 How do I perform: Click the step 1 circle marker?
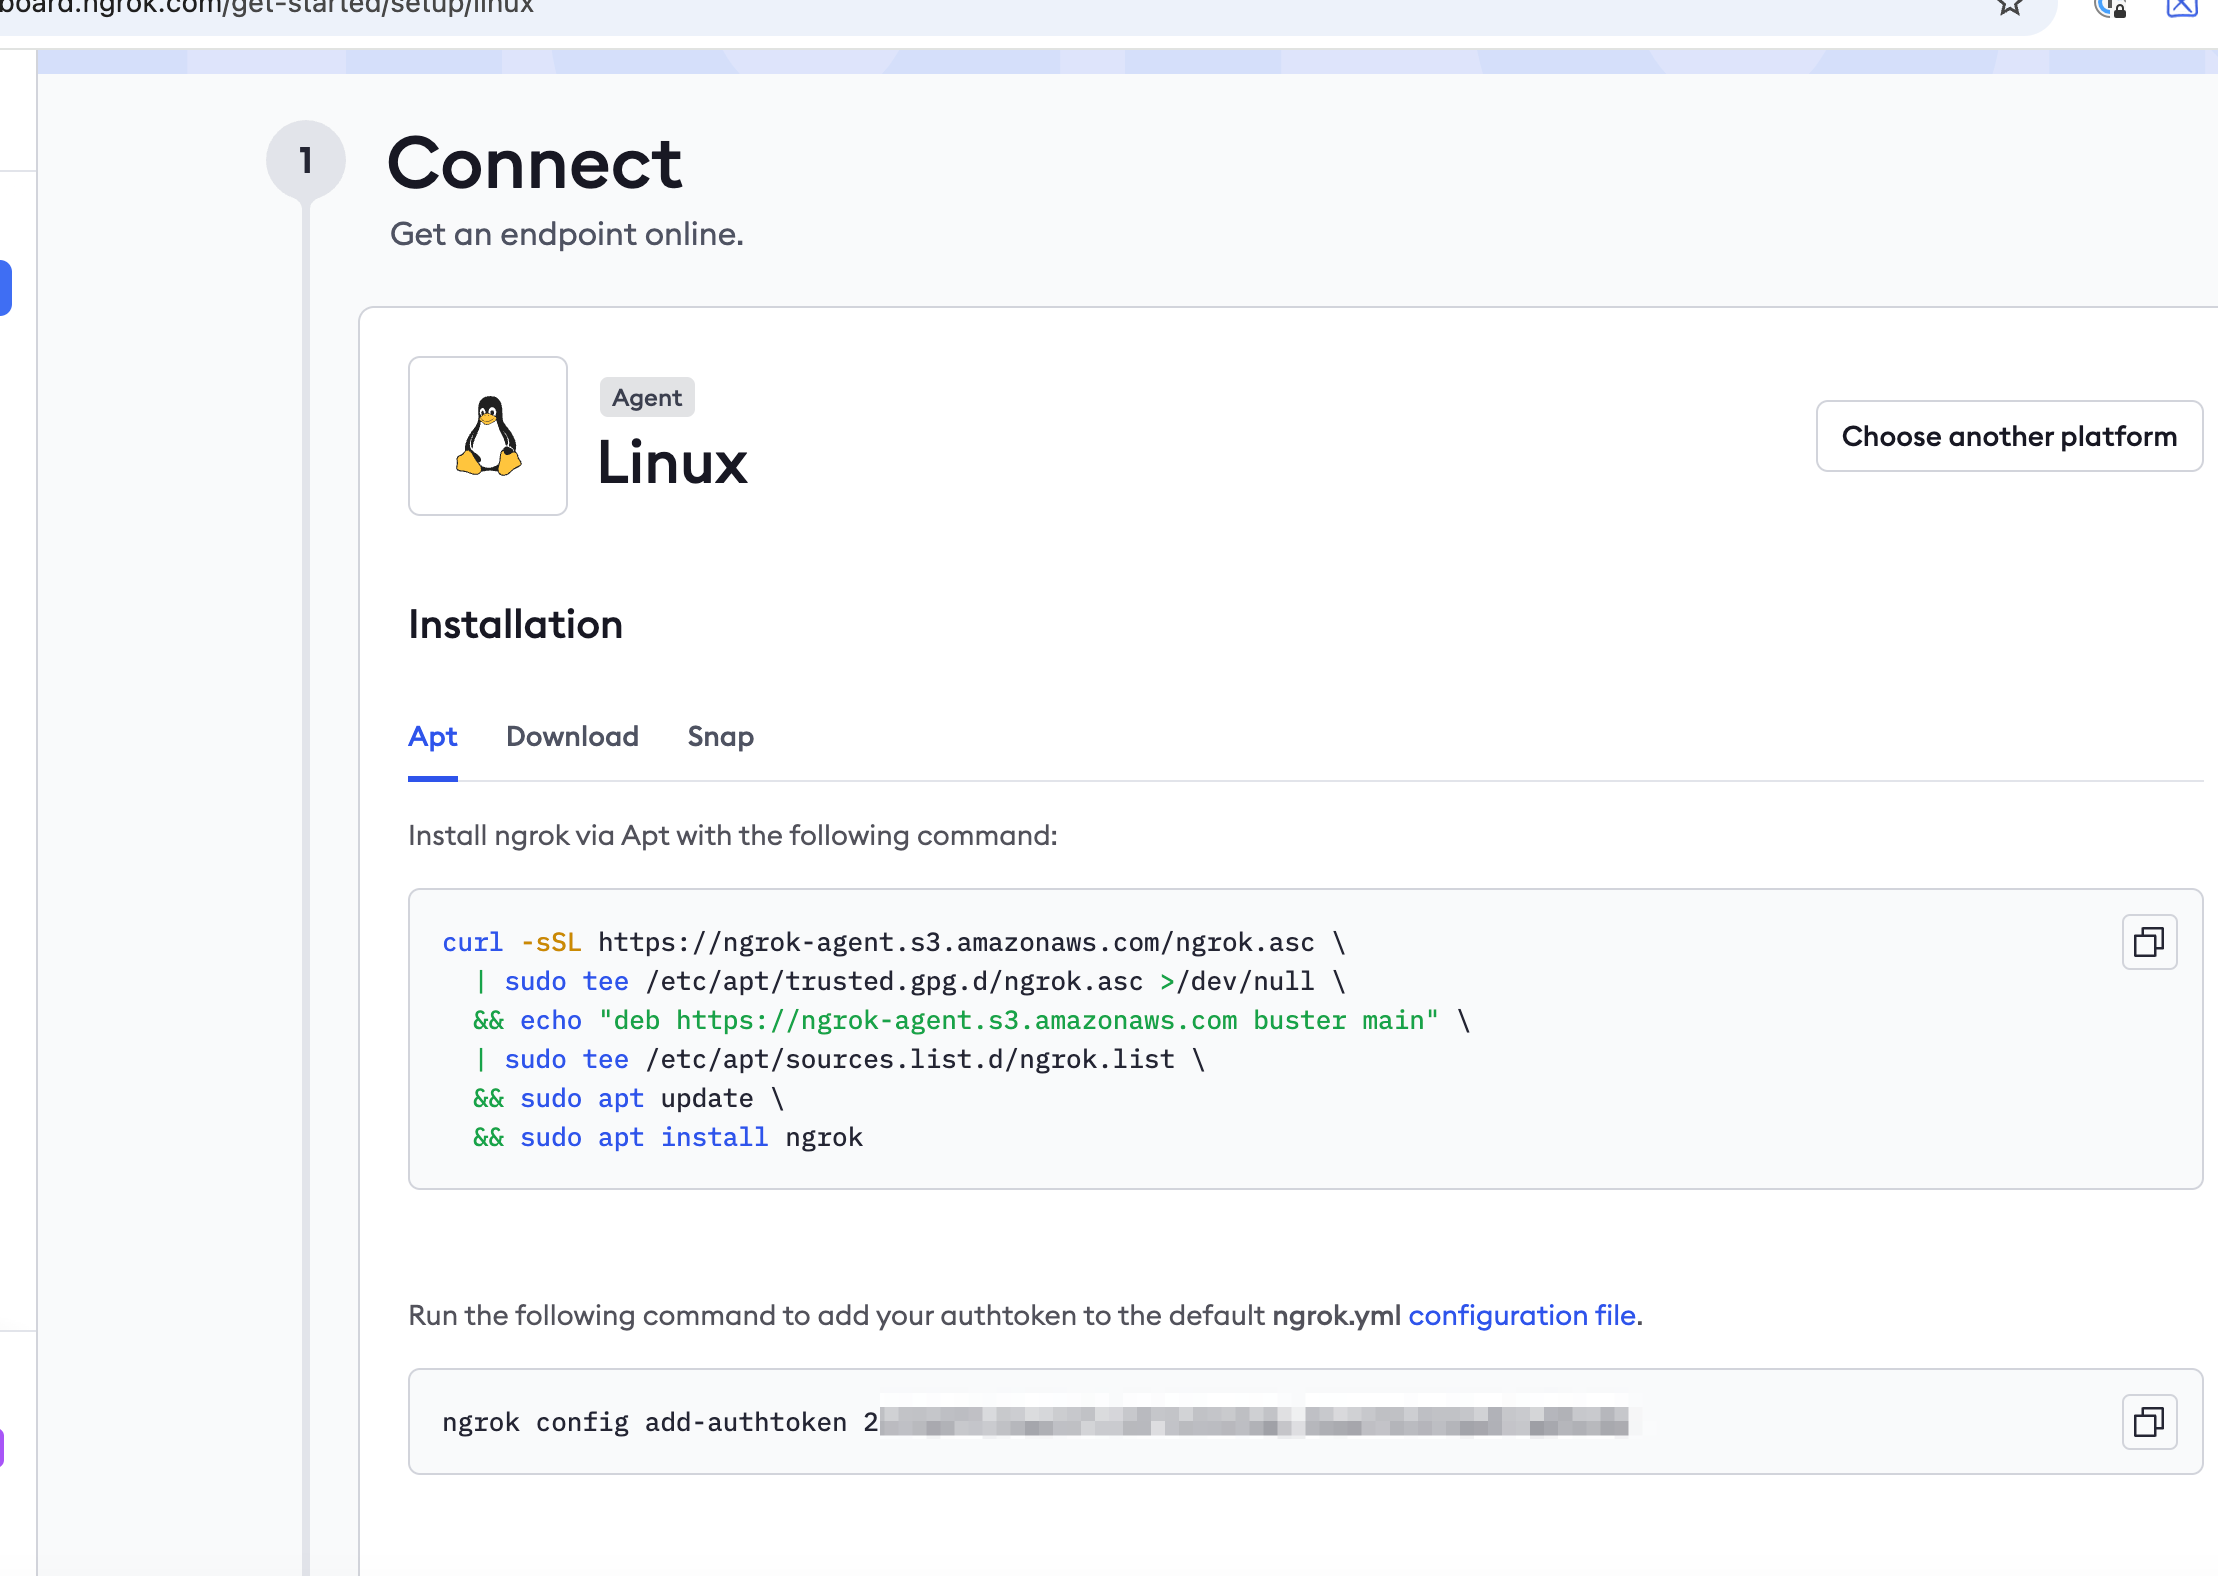[306, 160]
